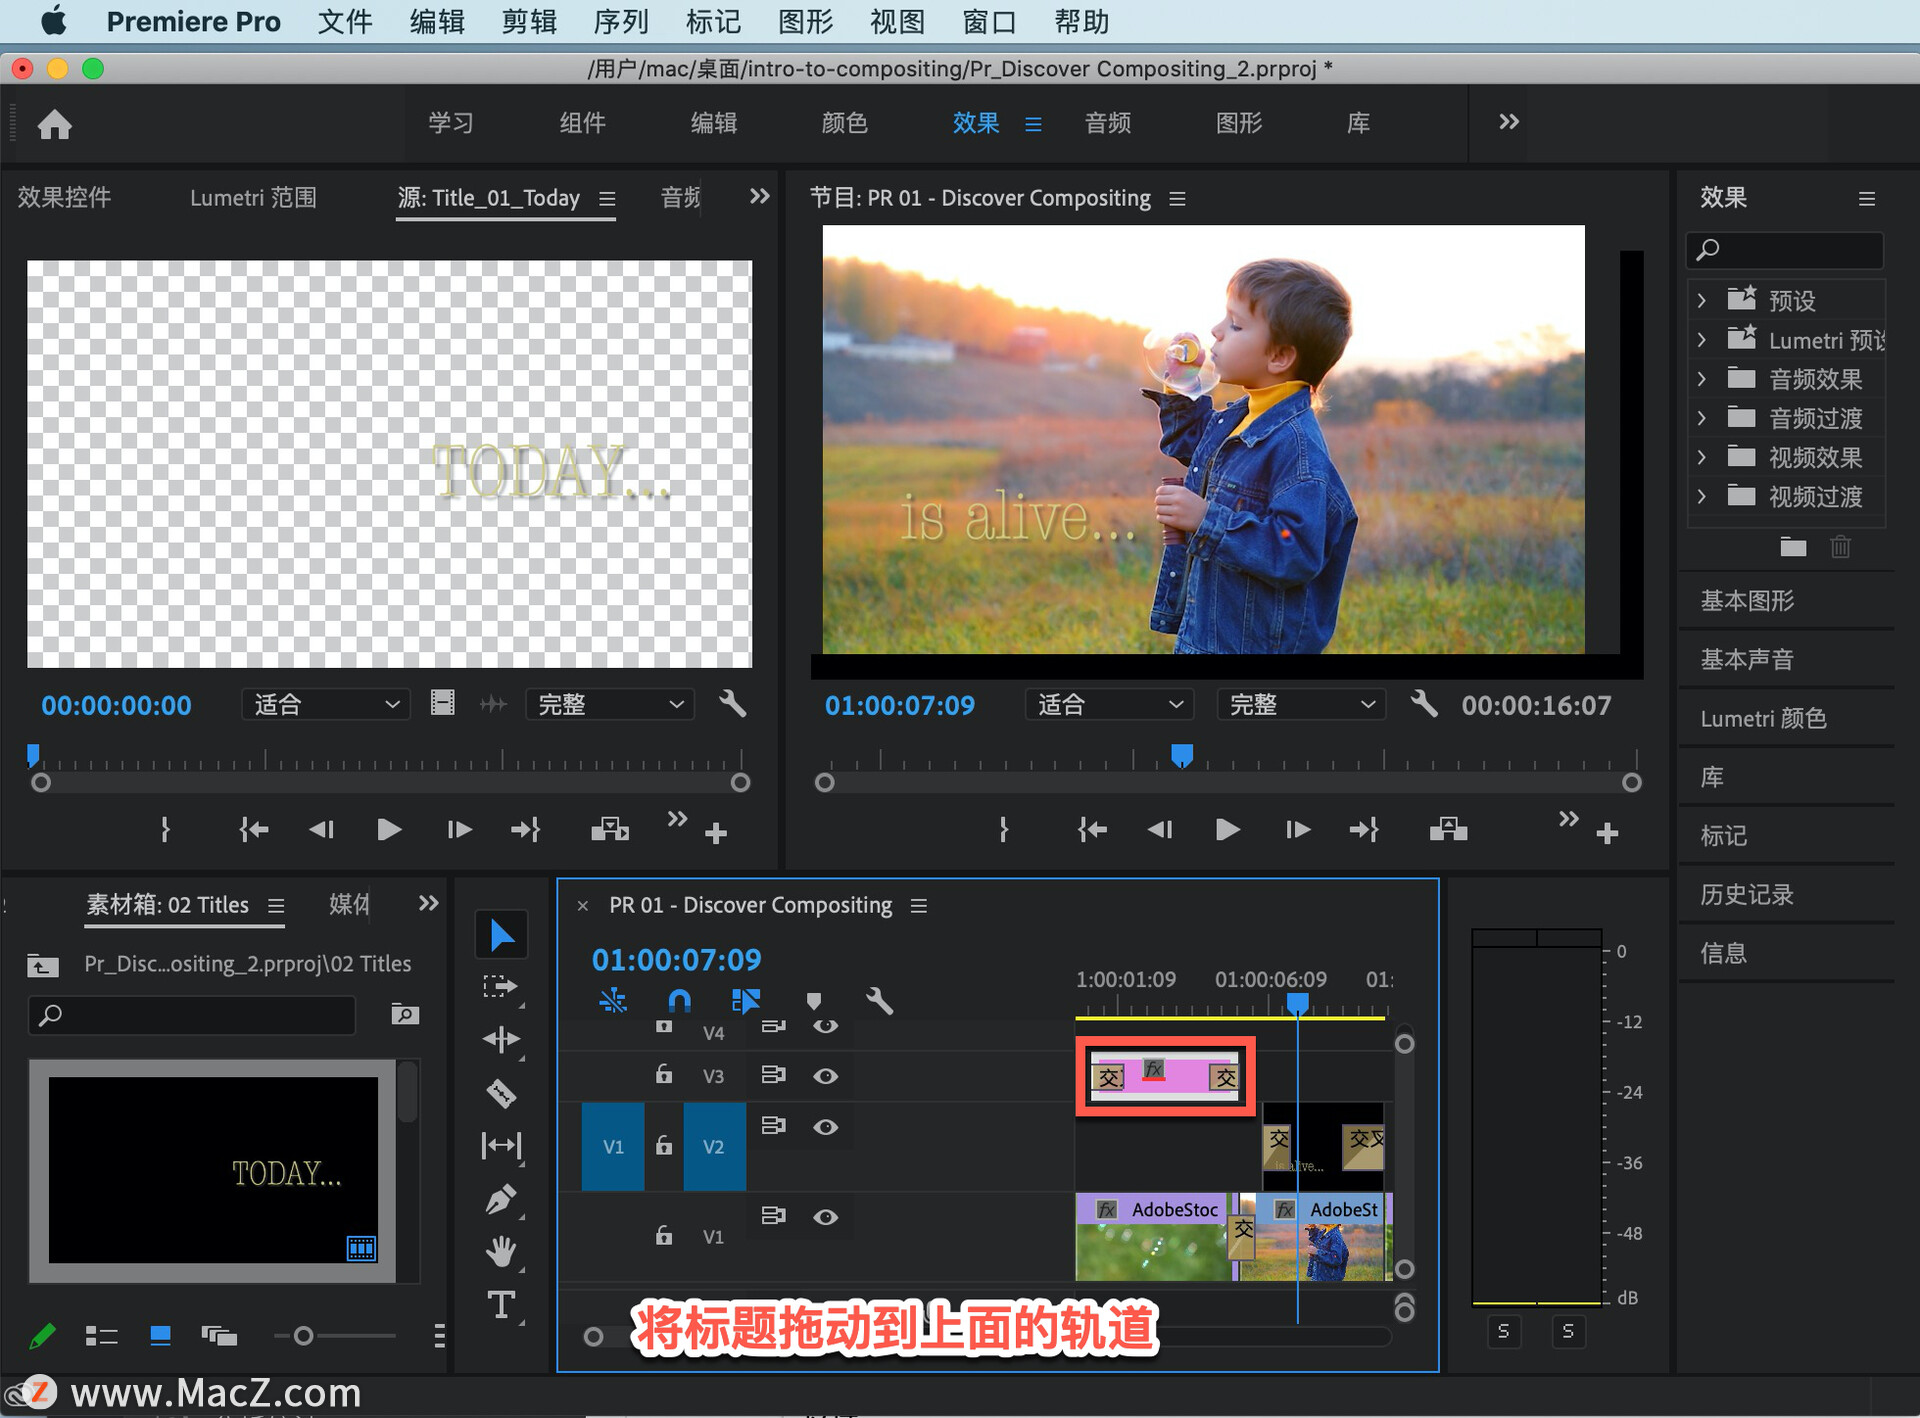Show more workspaces overflow arrows
The image size is (1920, 1418).
pyautogui.click(x=1509, y=122)
